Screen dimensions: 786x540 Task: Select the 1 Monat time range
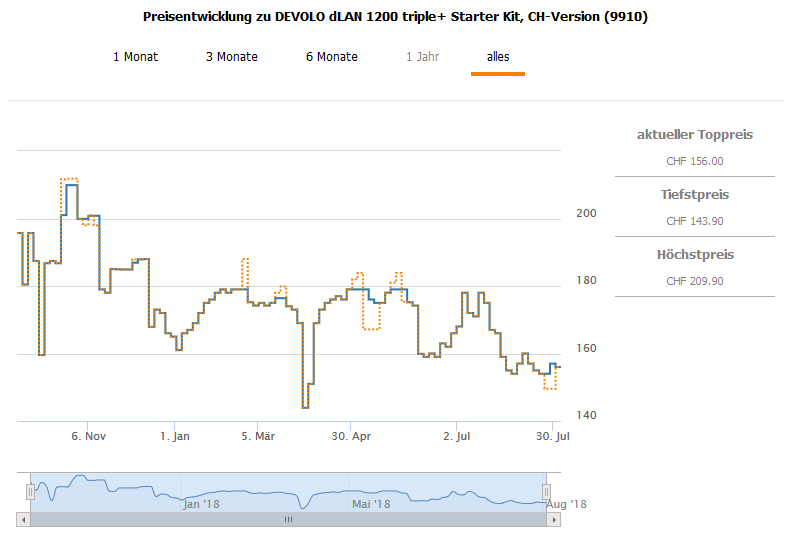click(x=135, y=57)
